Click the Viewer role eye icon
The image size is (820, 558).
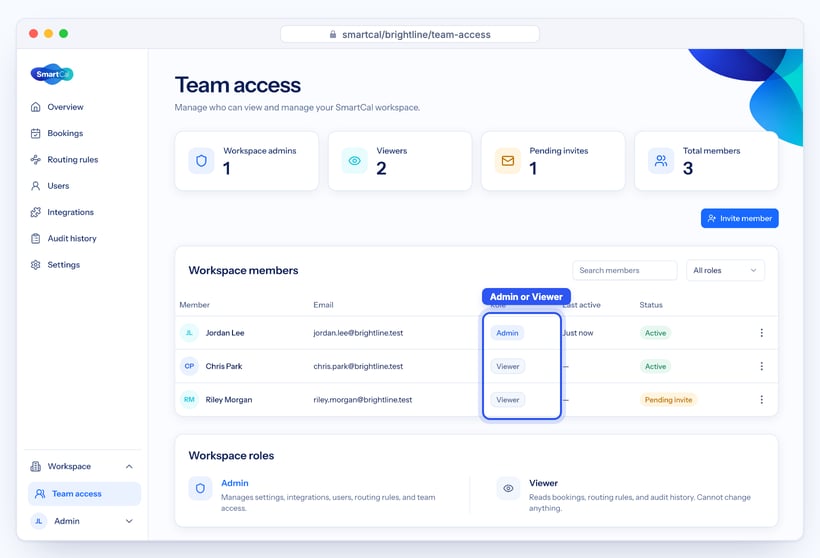click(508, 488)
